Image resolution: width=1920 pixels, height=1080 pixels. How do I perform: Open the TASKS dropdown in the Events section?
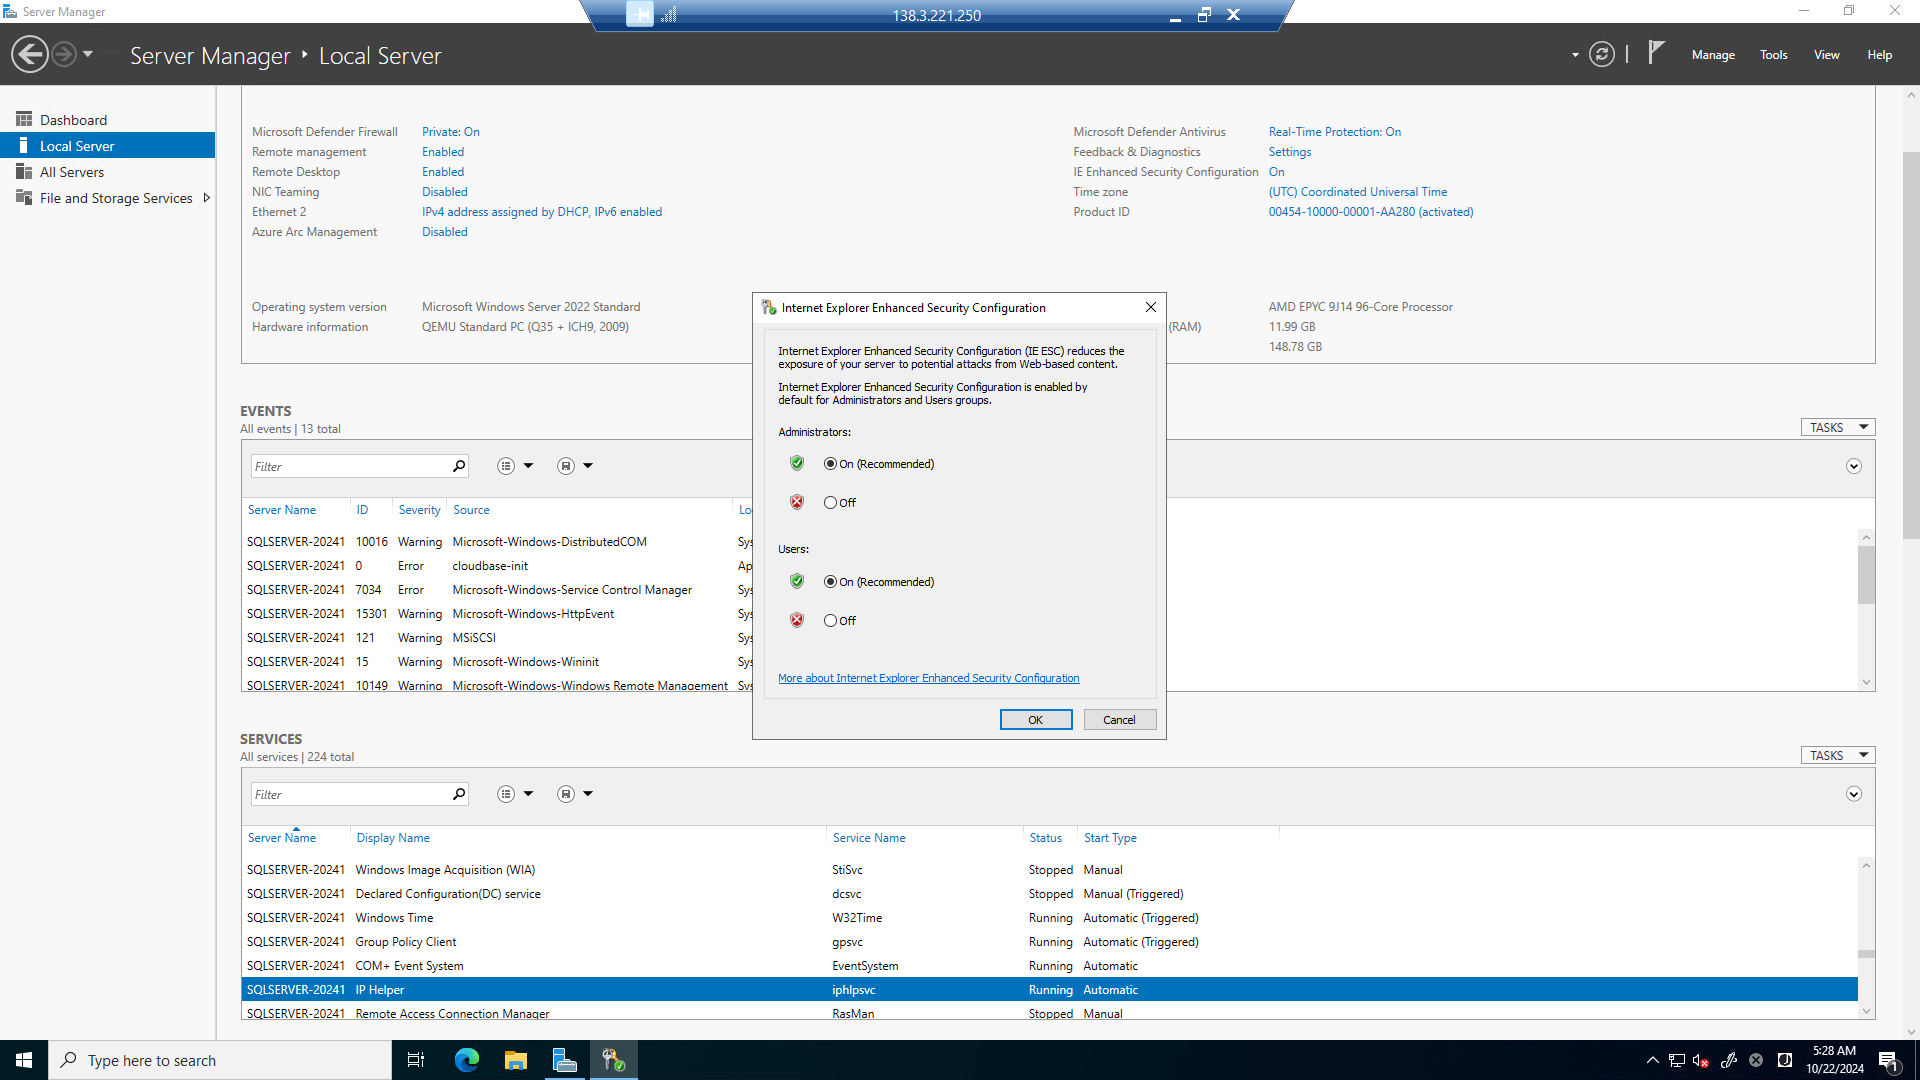[x=1837, y=427]
